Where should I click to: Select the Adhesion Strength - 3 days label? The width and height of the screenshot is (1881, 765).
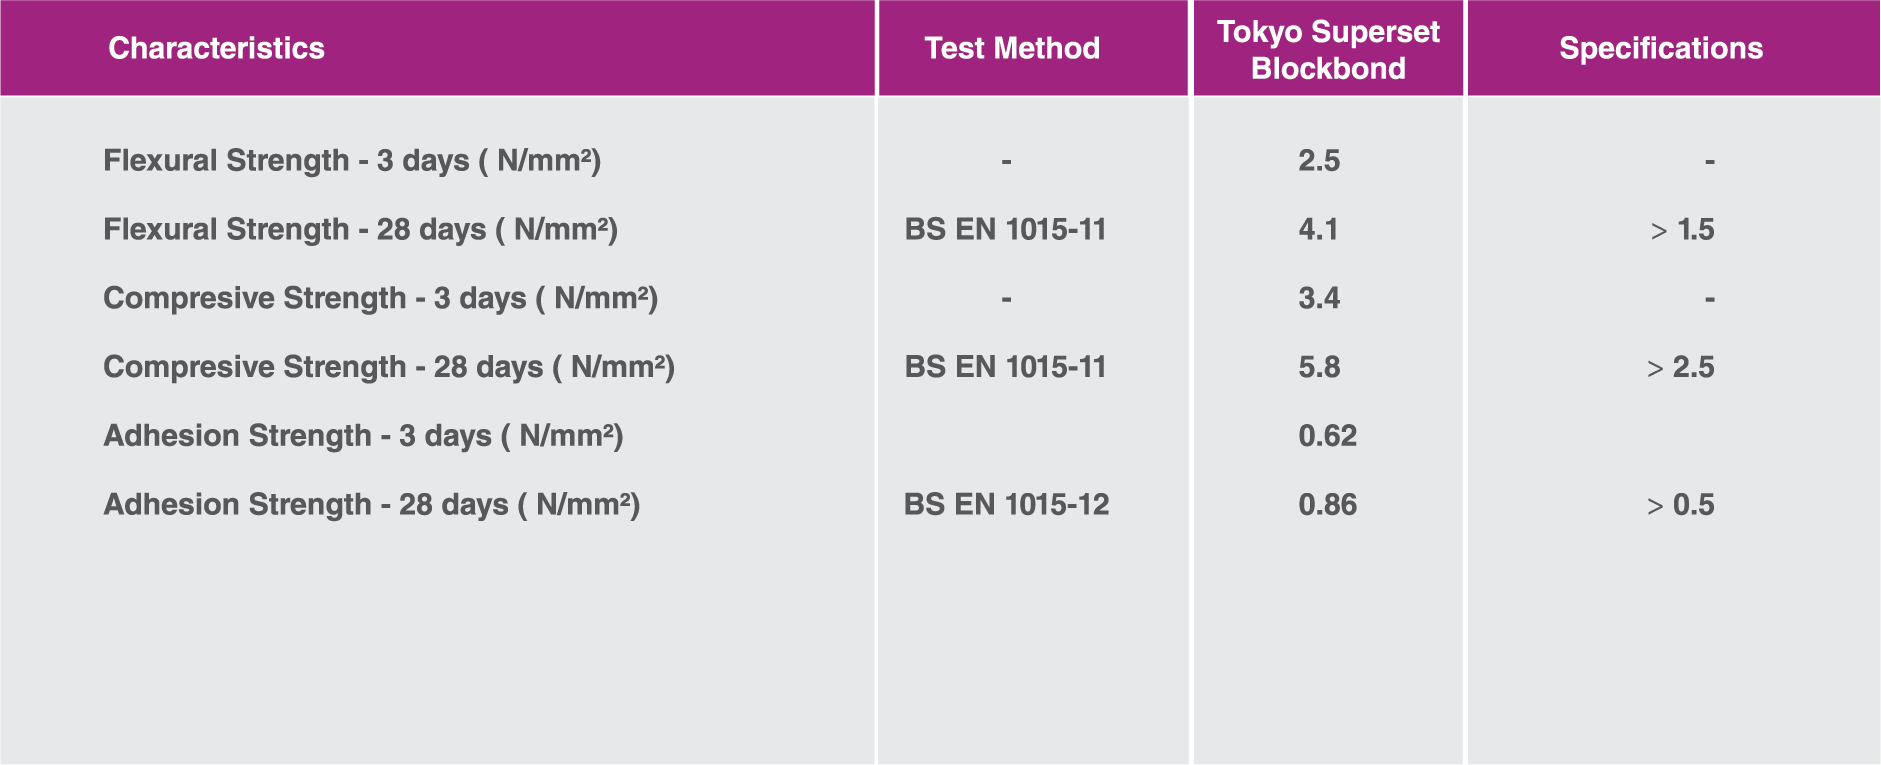[363, 436]
